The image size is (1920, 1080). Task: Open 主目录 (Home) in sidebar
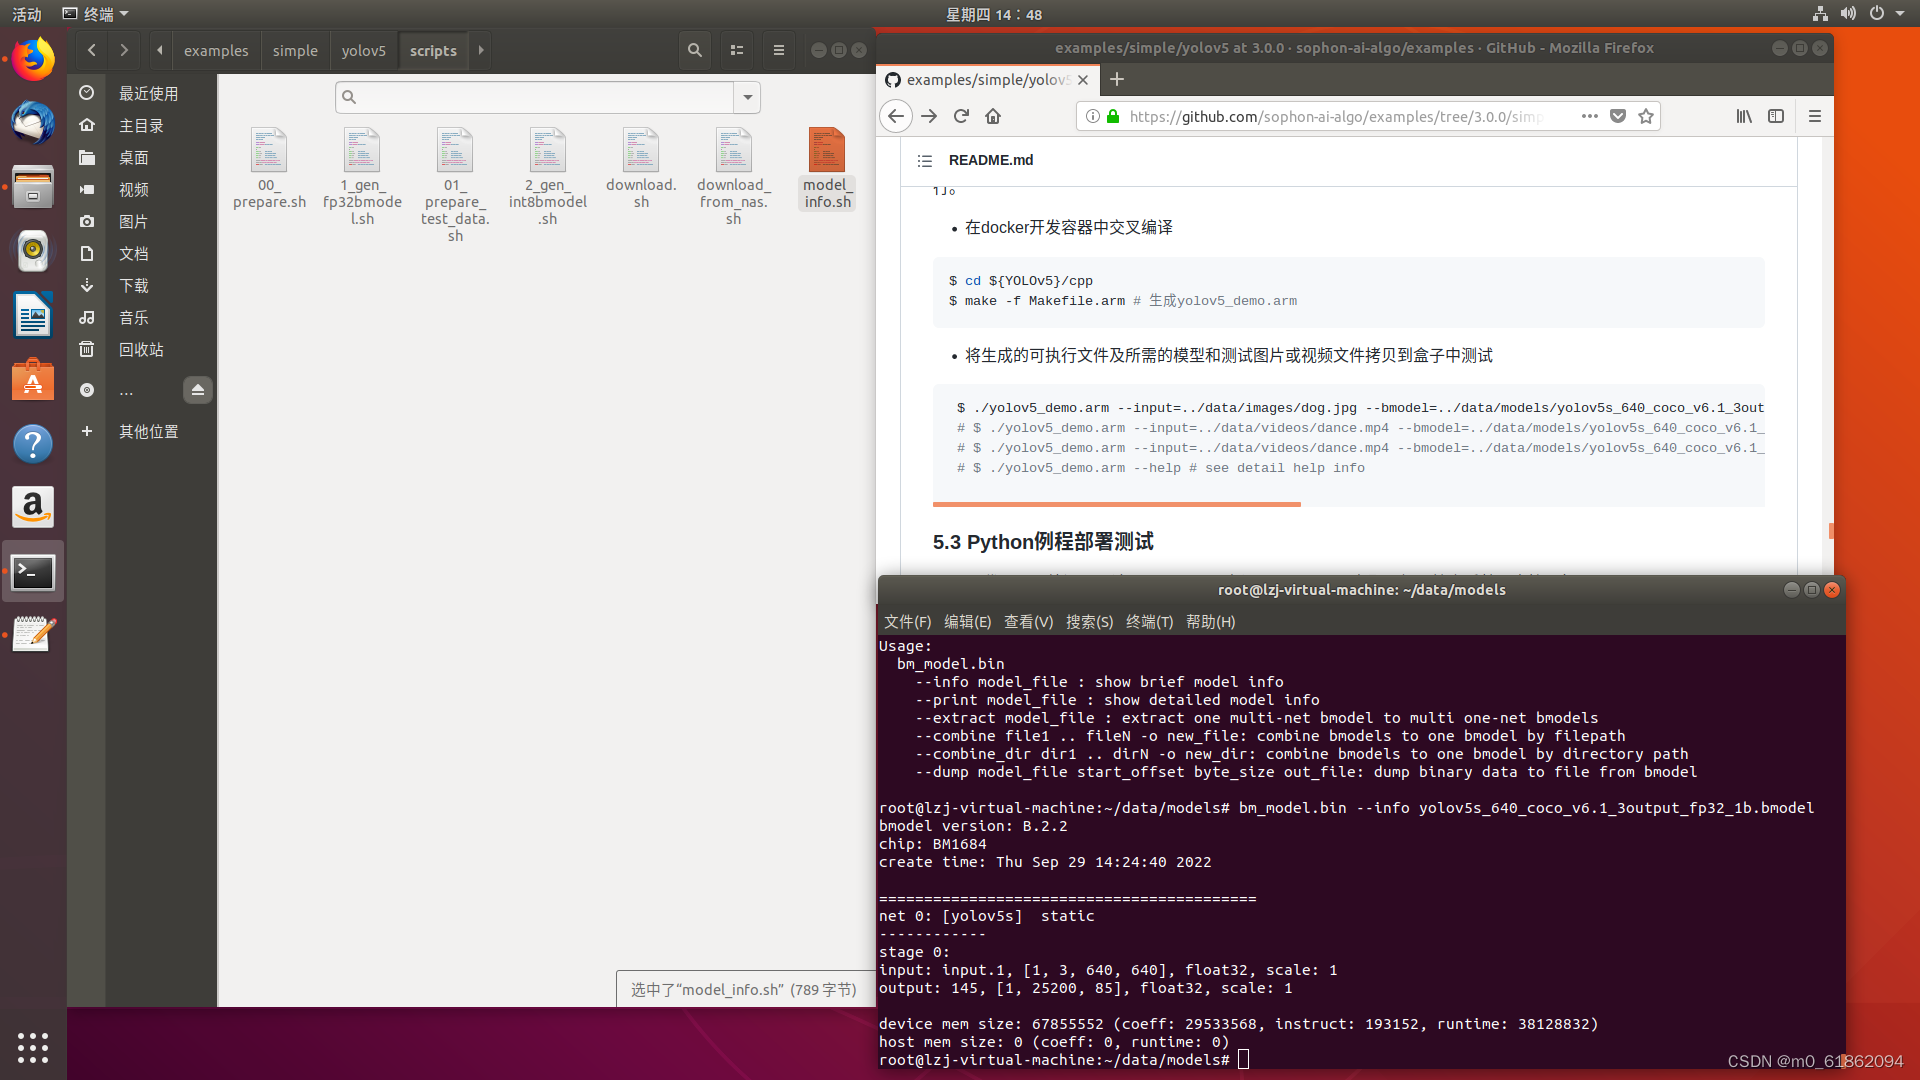142,125
